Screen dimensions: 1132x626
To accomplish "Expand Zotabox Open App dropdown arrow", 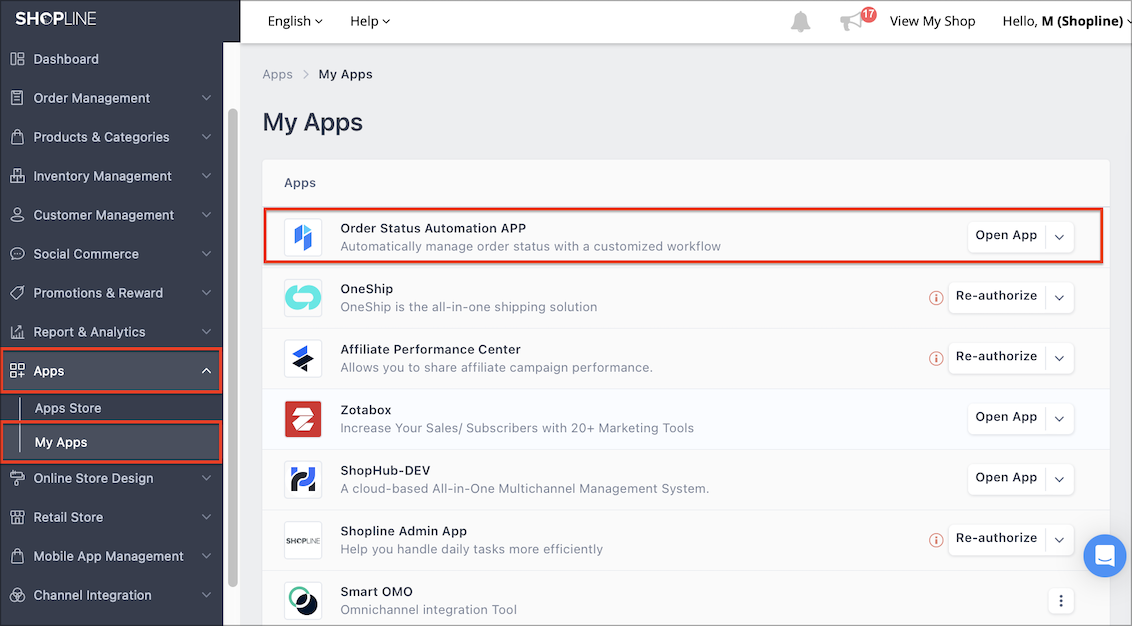I will 1059,419.
